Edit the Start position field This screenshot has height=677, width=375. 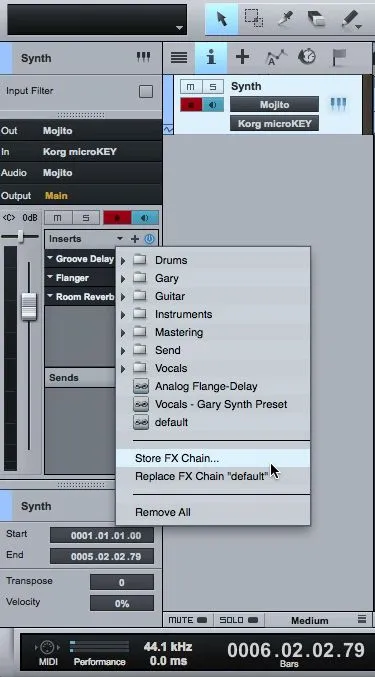click(x=102, y=535)
